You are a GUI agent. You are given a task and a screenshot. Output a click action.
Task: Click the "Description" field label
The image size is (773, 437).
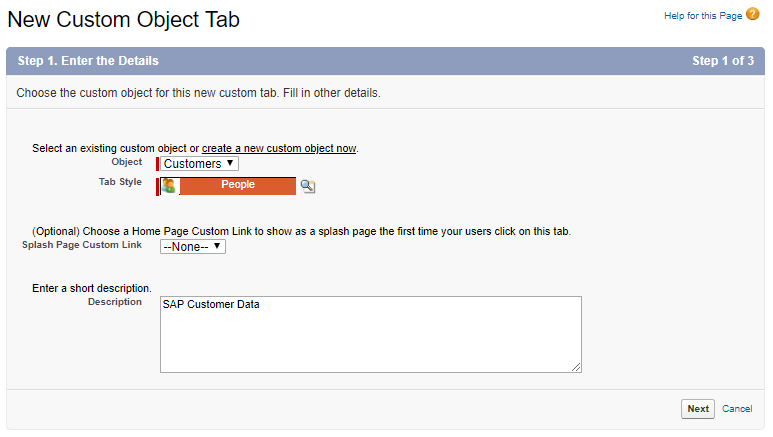115,301
